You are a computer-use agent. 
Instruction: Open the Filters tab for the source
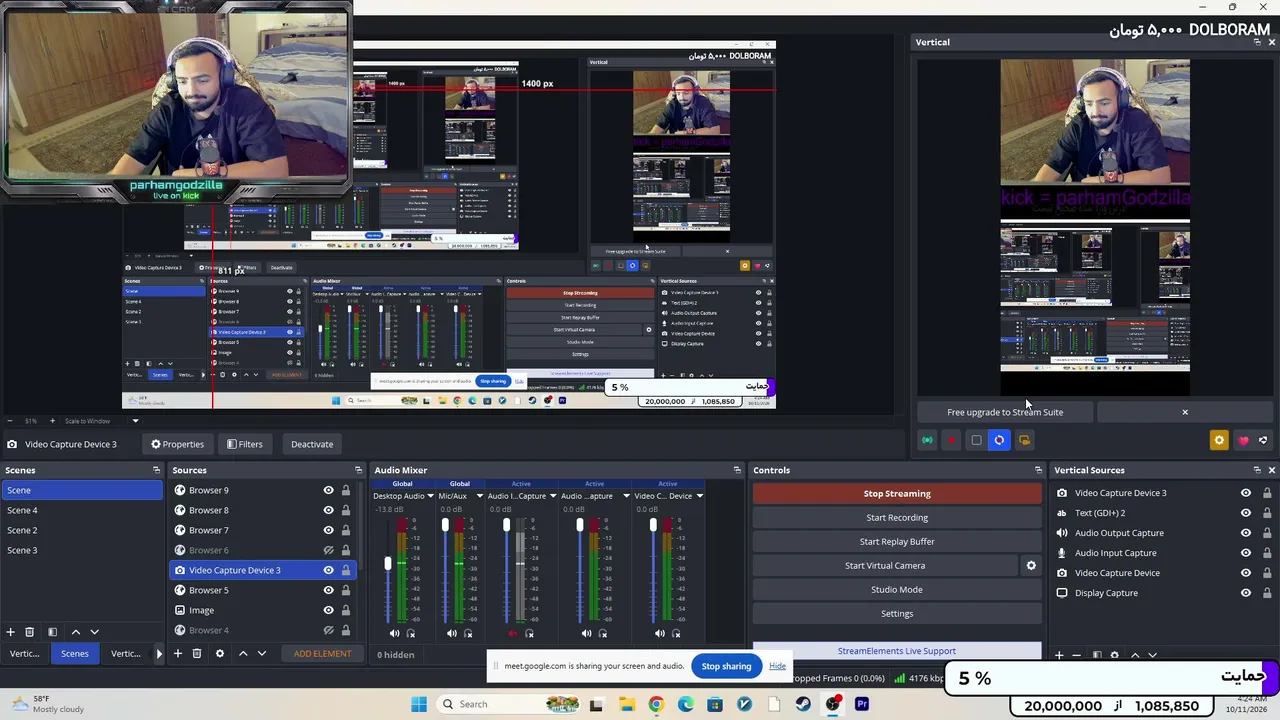click(245, 444)
